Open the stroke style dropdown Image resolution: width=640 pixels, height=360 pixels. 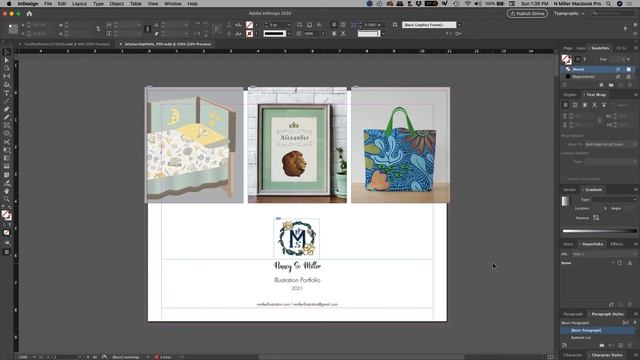289,33
